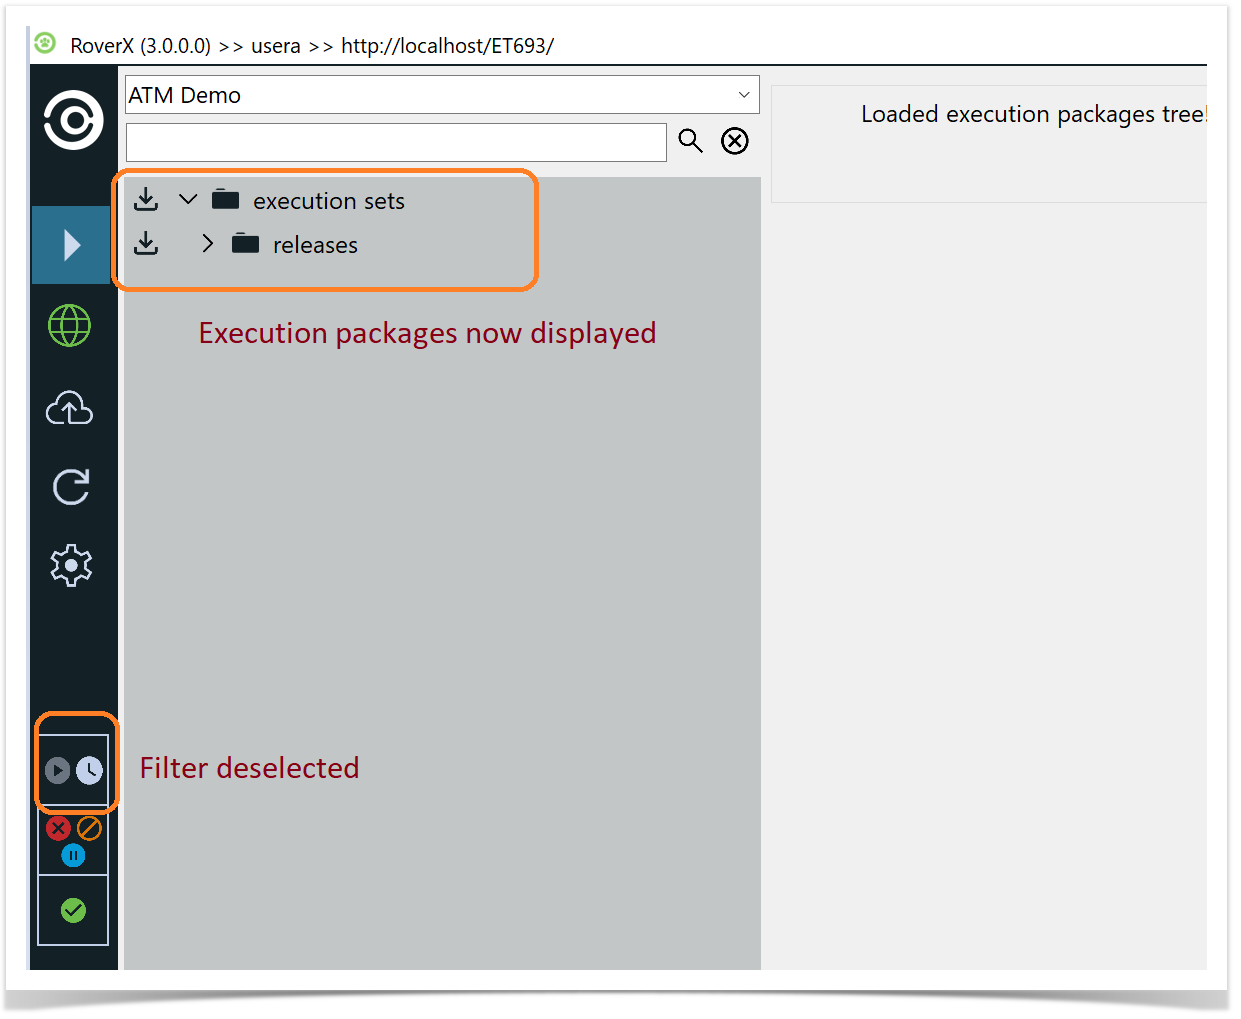Click into the package search text field
The image size is (1241, 1019).
coord(396,142)
